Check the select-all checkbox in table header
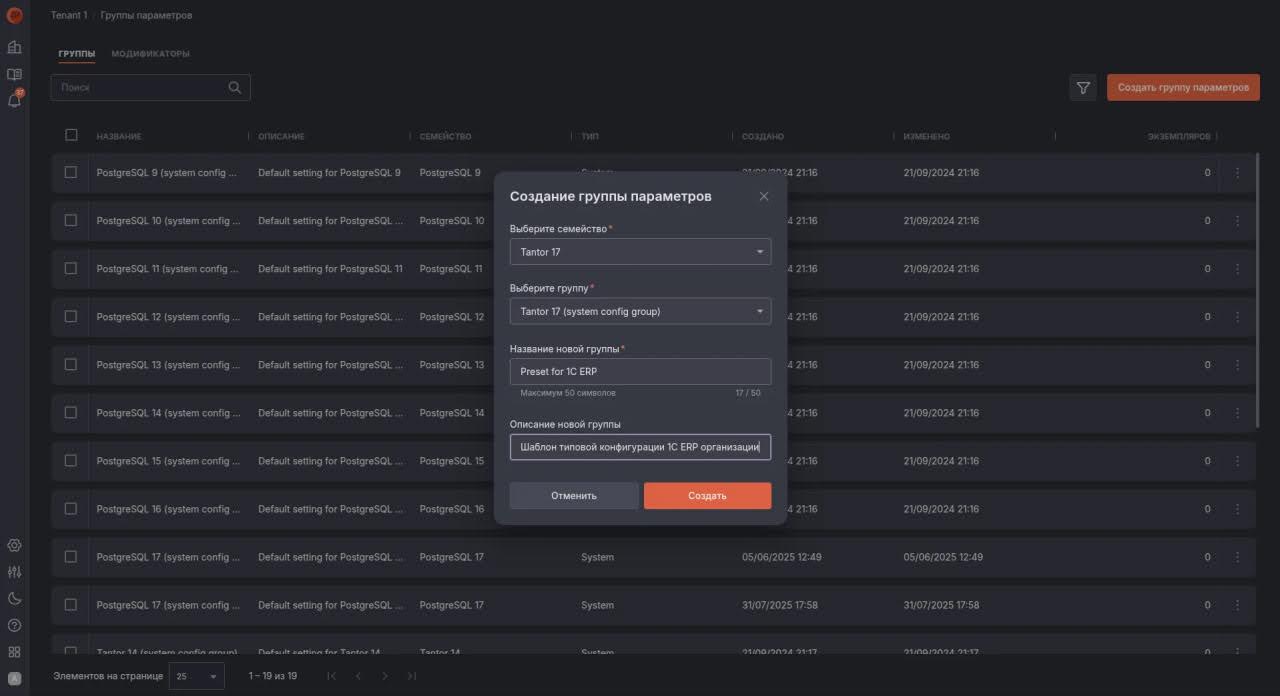The height and width of the screenshot is (696, 1280). click(70, 135)
